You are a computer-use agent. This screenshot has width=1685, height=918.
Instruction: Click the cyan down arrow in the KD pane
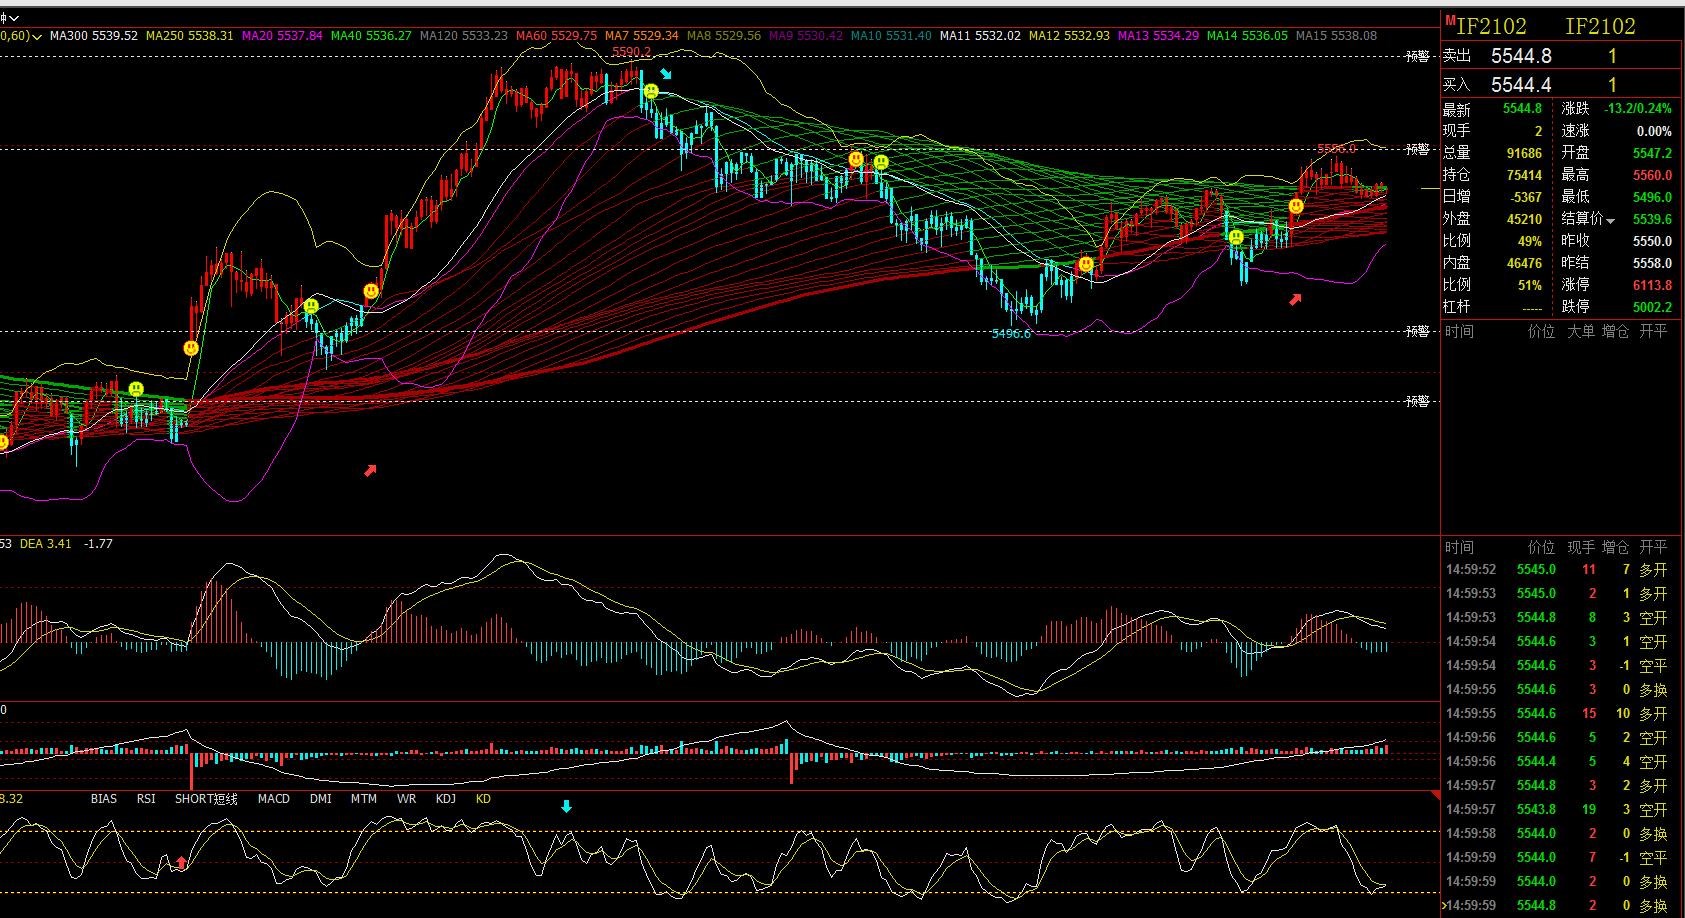566,806
